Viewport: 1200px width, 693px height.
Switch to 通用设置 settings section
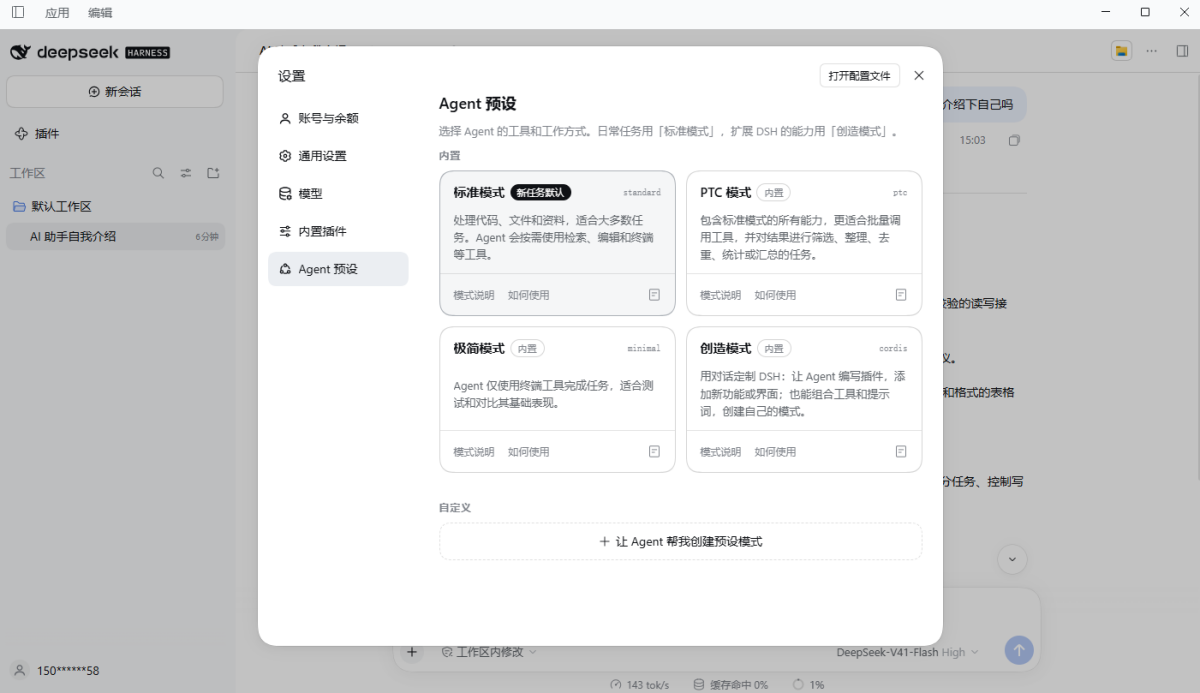(x=338, y=156)
